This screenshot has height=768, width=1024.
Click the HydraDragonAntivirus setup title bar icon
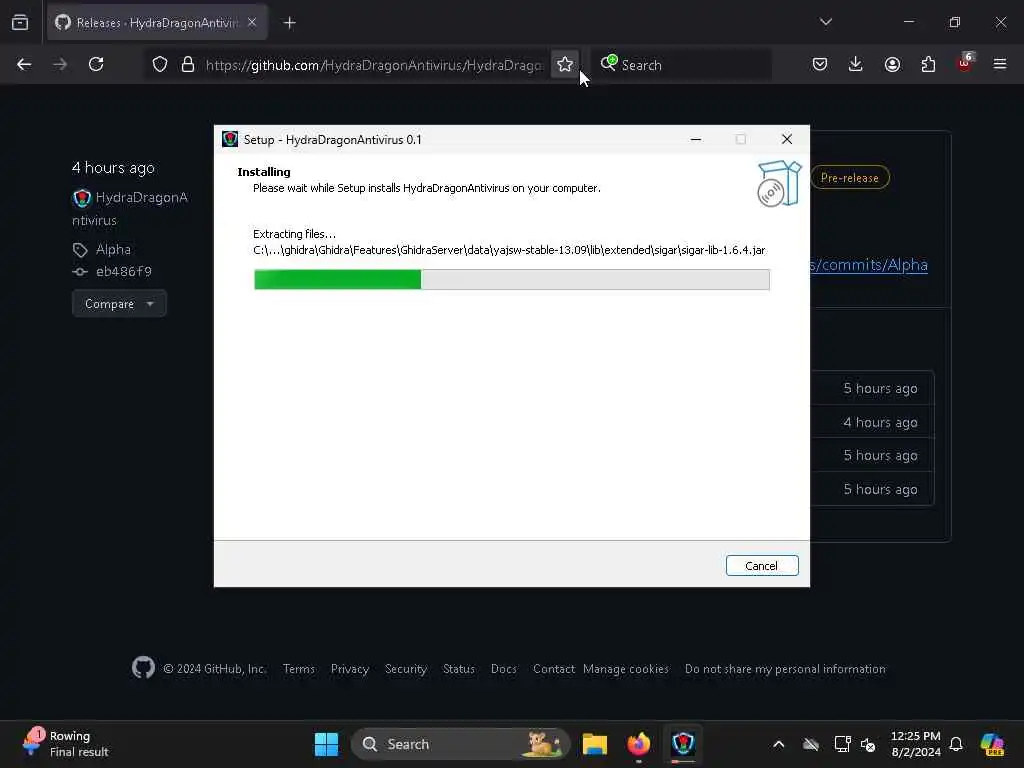click(230, 139)
